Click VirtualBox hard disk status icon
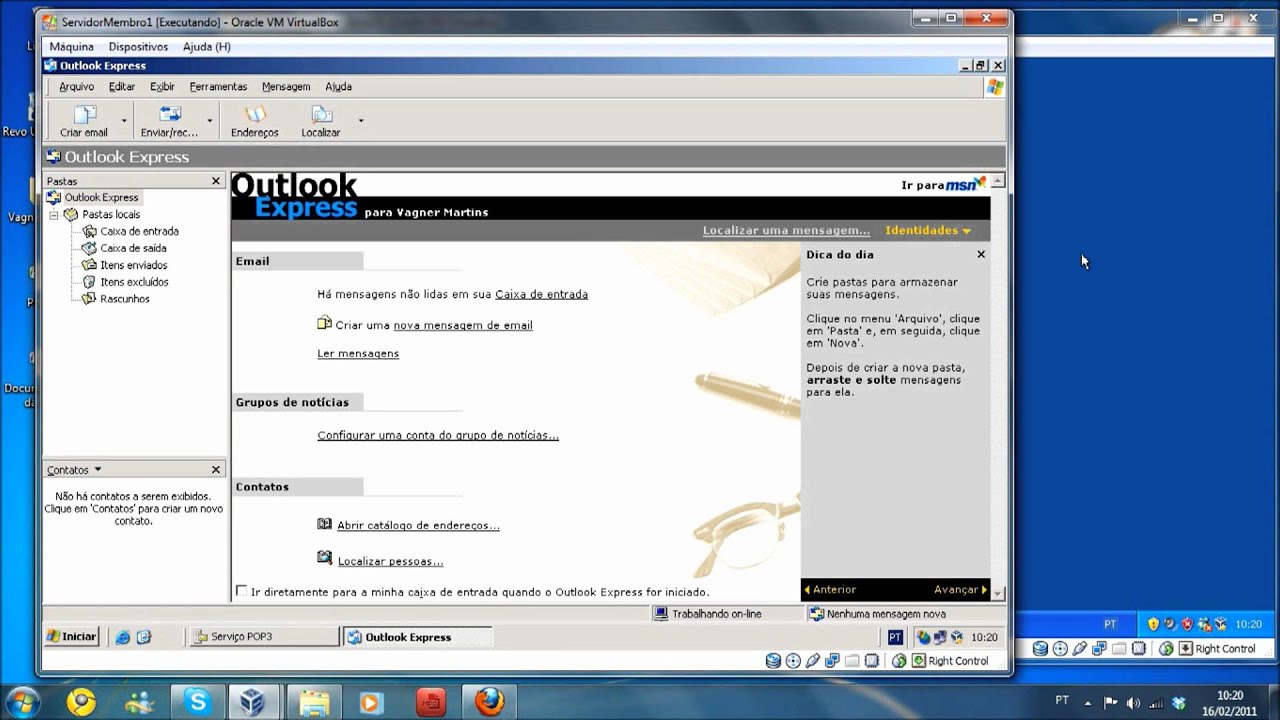1280x720 pixels. tap(773, 661)
